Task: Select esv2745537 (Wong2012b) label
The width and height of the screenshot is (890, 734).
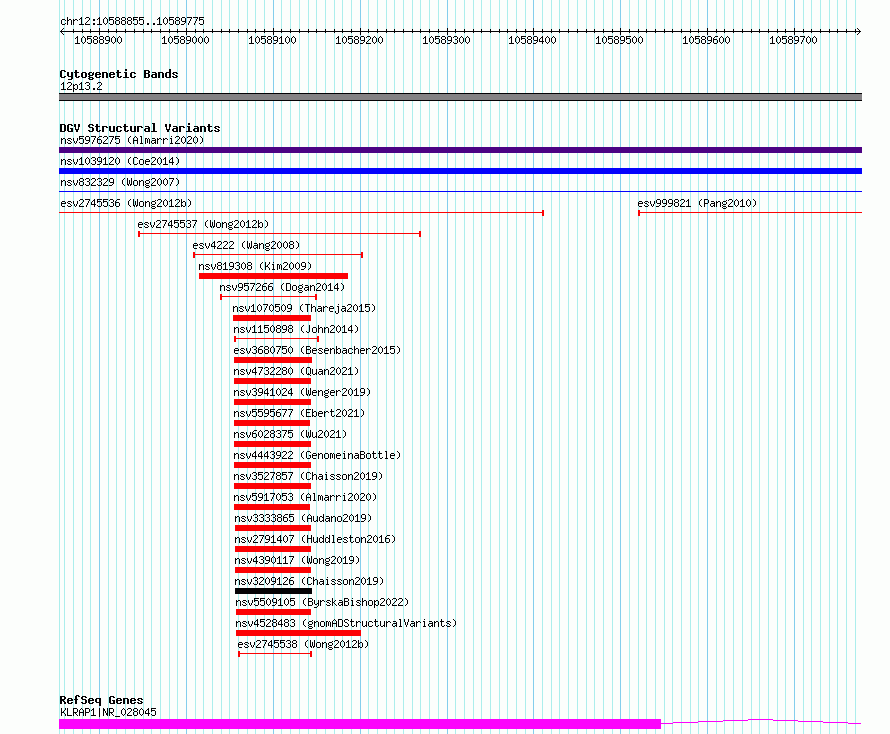Action: click(x=203, y=224)
